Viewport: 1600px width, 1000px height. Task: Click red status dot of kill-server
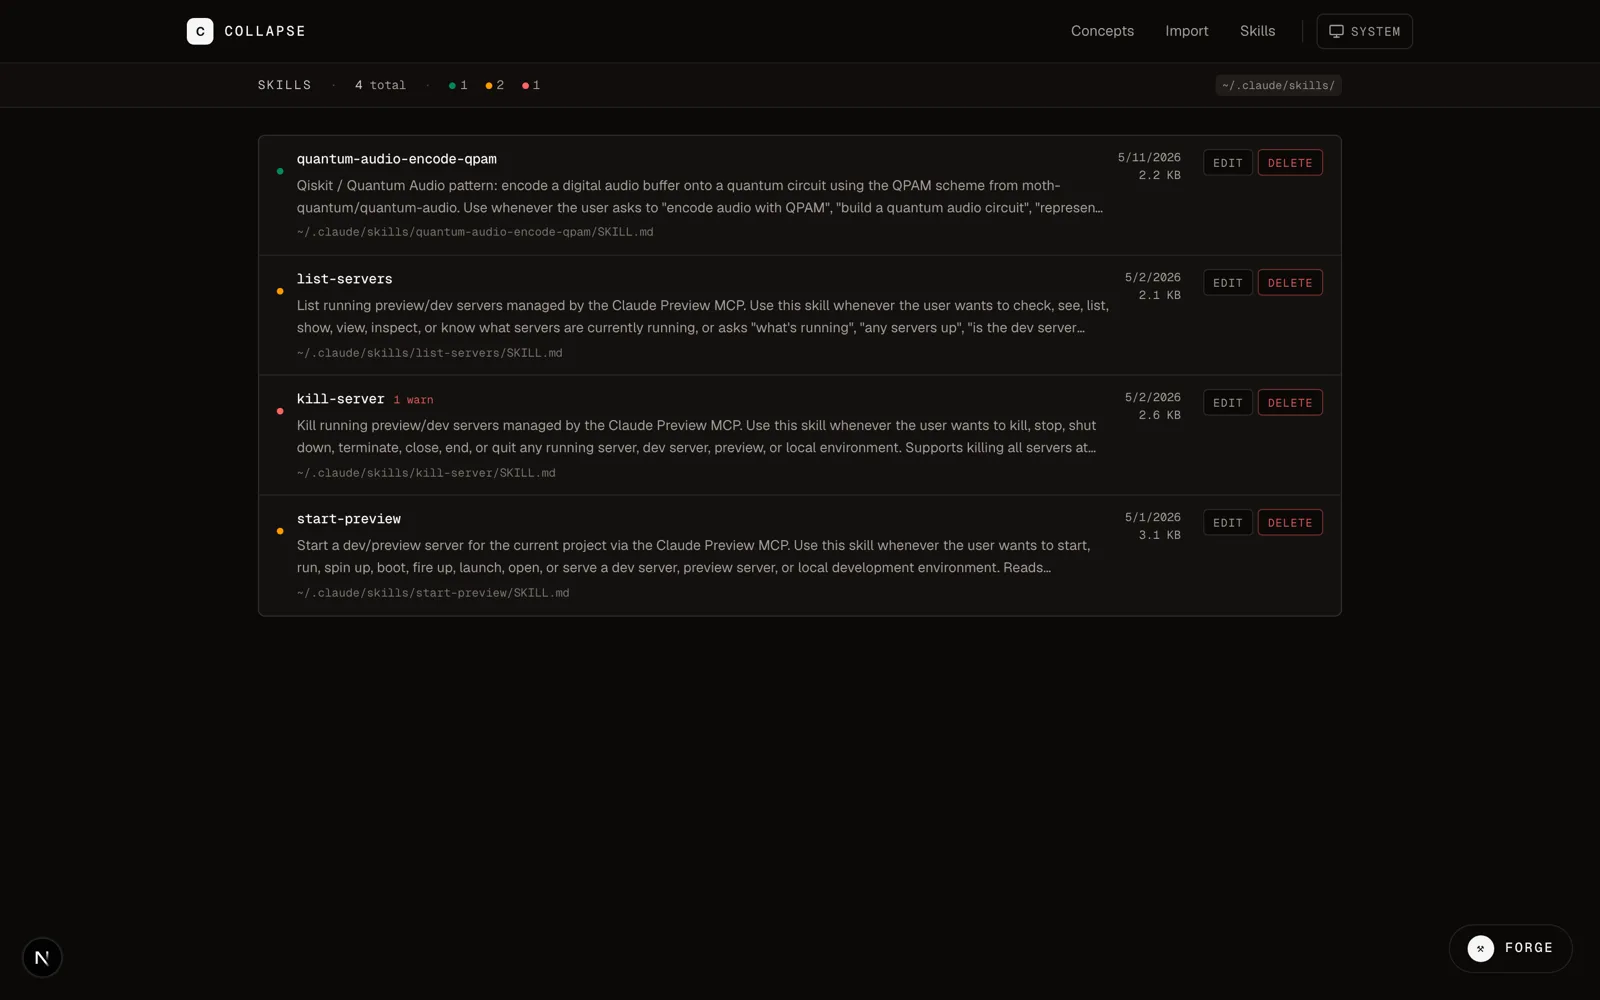280,411
